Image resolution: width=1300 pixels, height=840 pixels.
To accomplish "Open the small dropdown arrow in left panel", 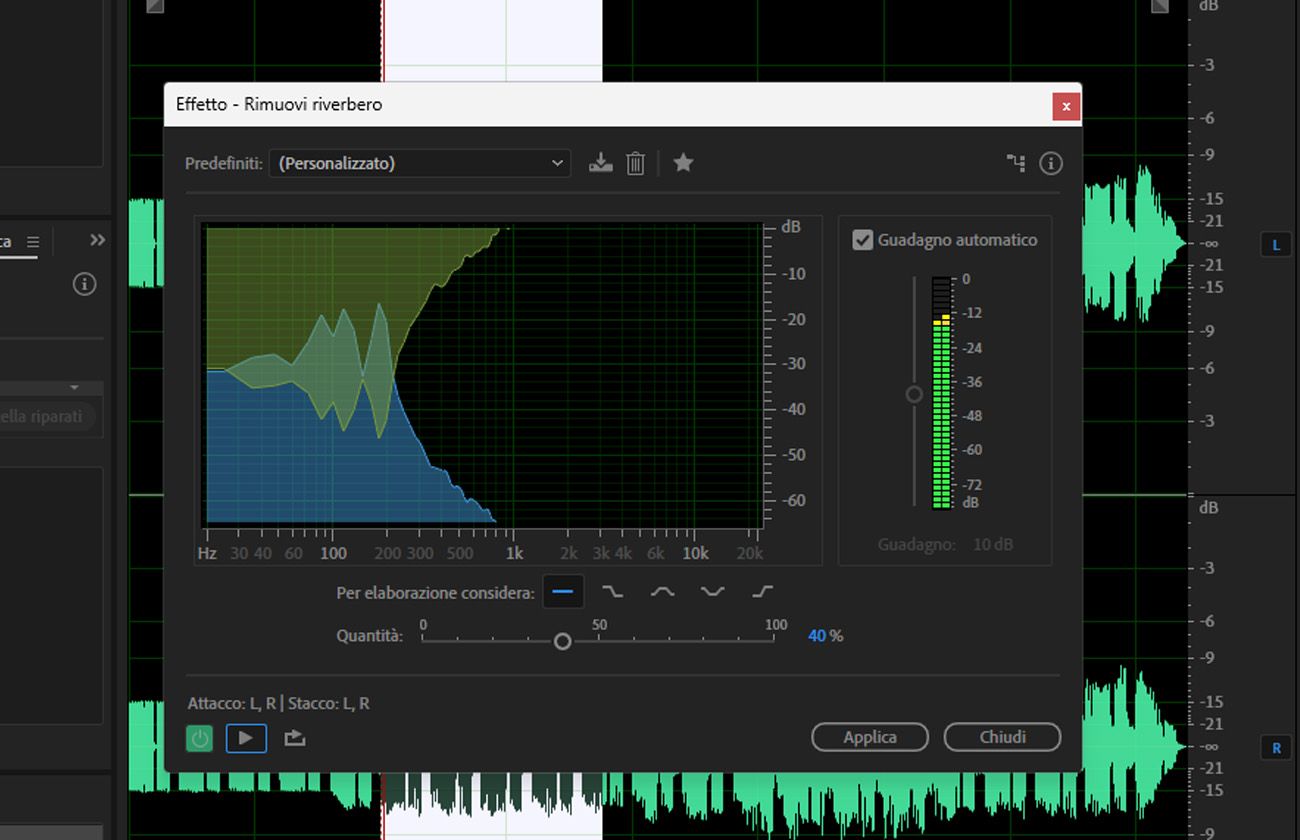I will pyautogui.click(x=74, y=387).
